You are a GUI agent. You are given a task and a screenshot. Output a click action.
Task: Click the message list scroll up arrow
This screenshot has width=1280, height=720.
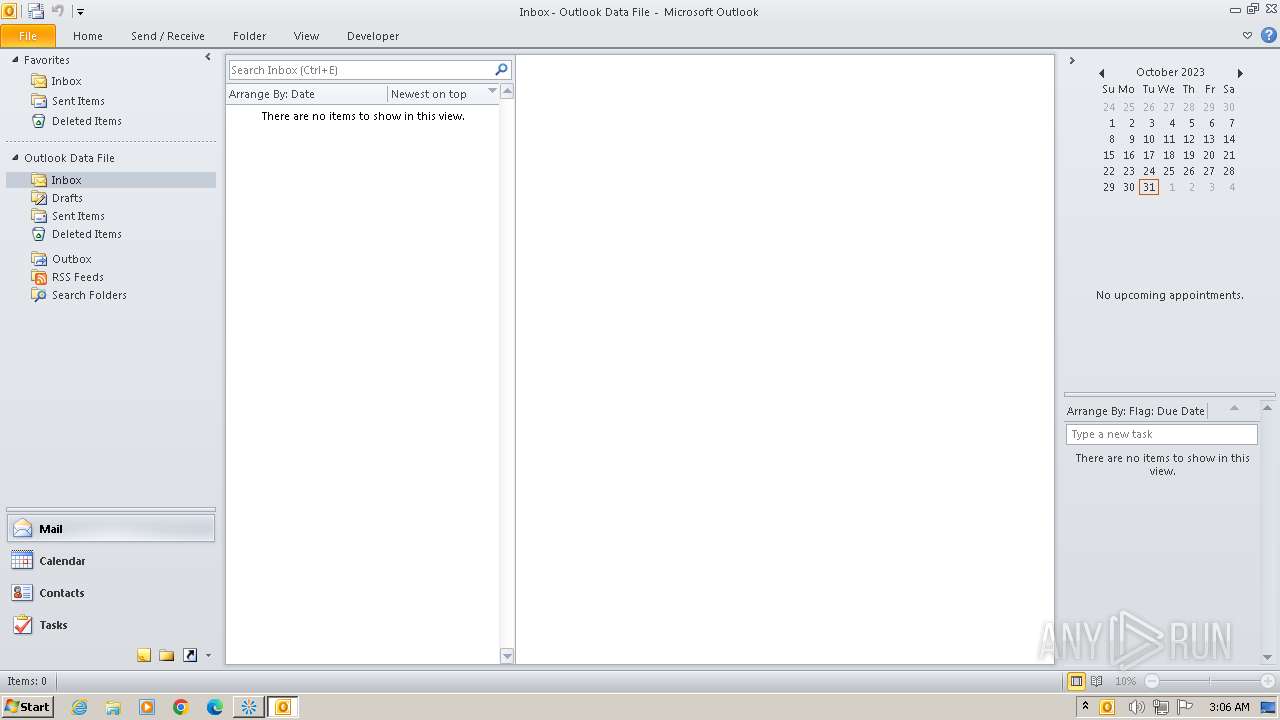point(507,91)
